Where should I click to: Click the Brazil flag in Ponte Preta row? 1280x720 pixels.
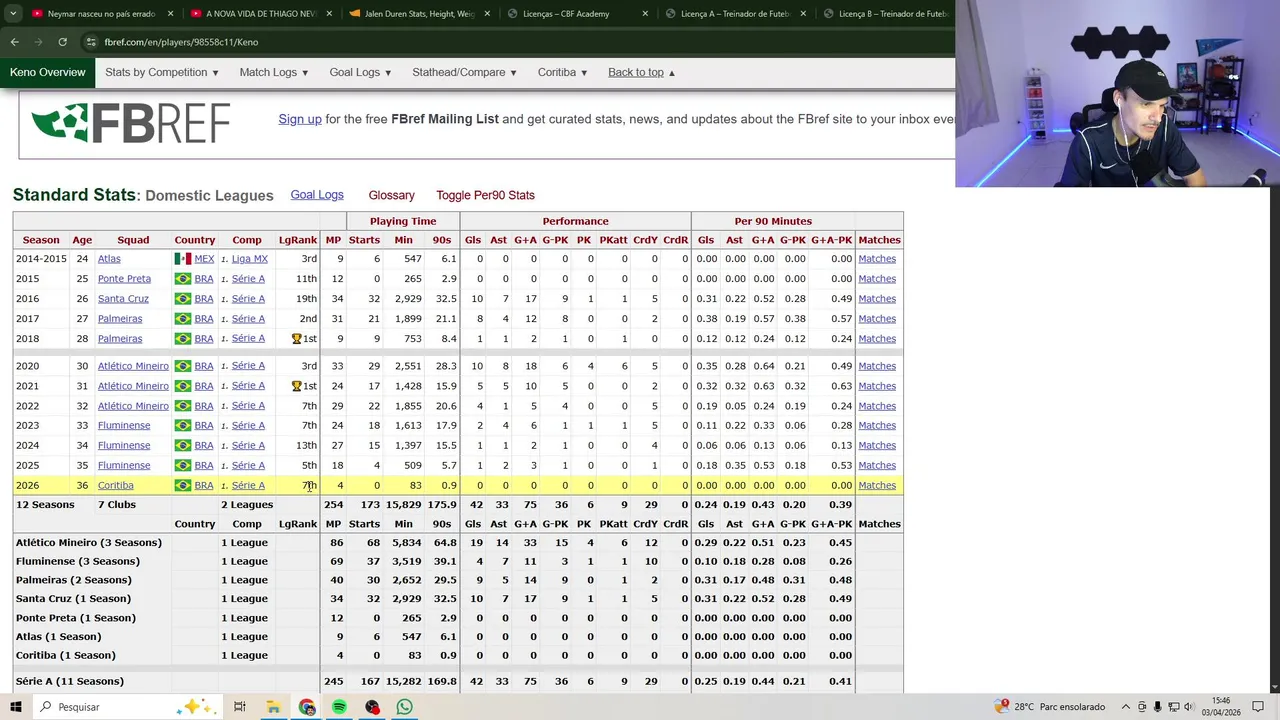(182, 279)
